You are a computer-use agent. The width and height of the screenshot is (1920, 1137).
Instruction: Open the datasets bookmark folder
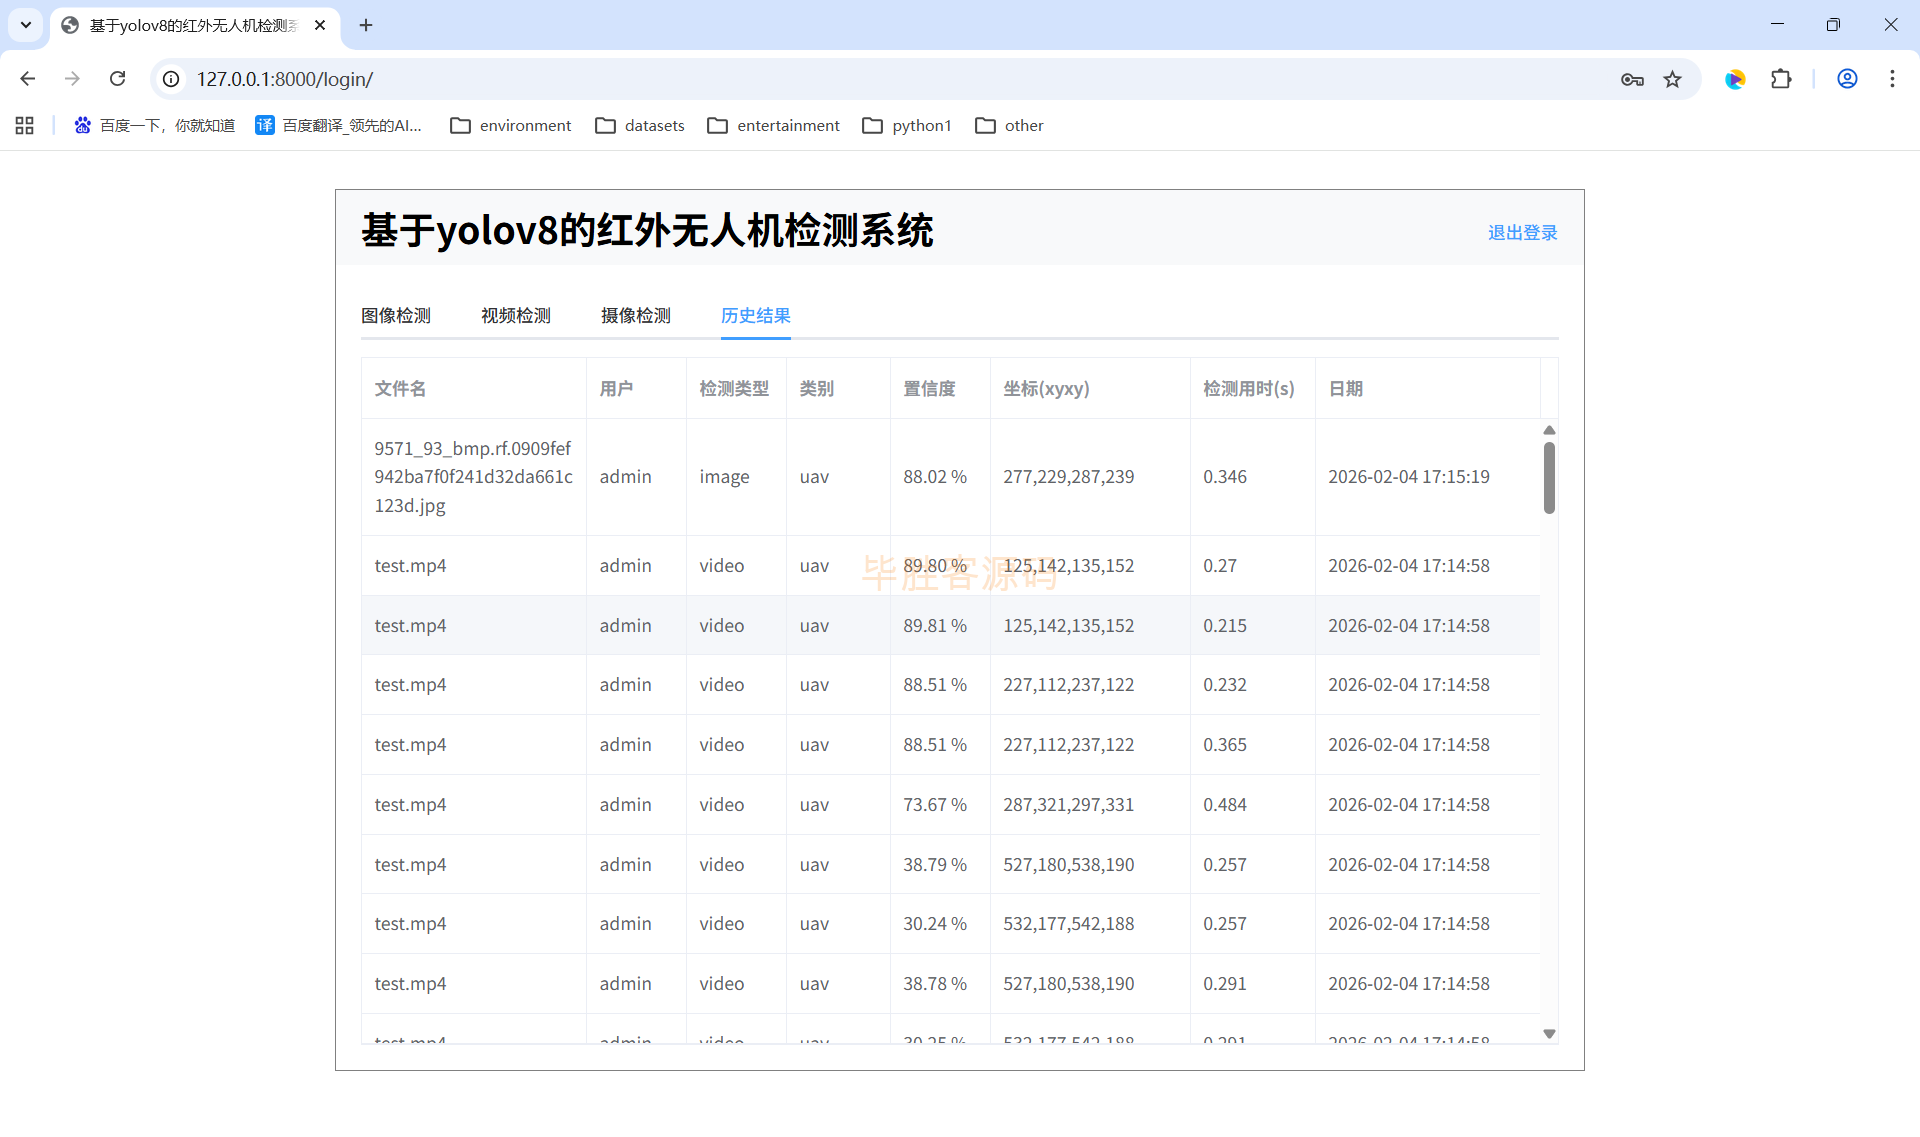tap(640, 125)
